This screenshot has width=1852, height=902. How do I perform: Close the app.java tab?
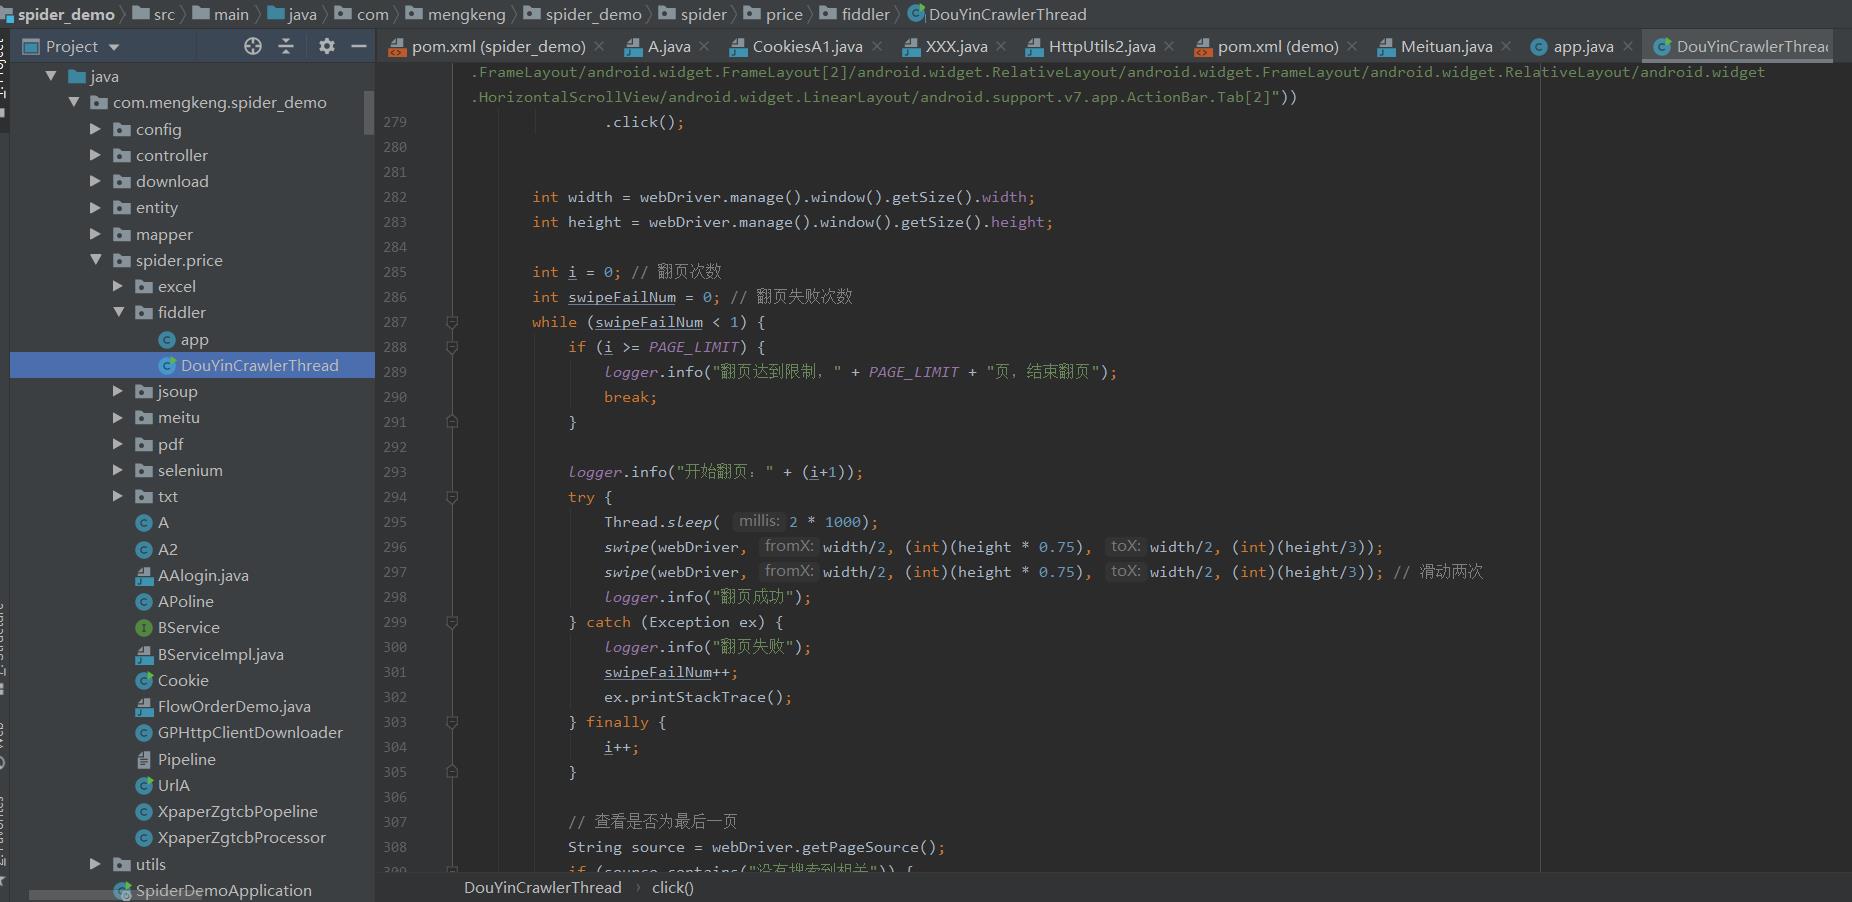pos(1627,46)
